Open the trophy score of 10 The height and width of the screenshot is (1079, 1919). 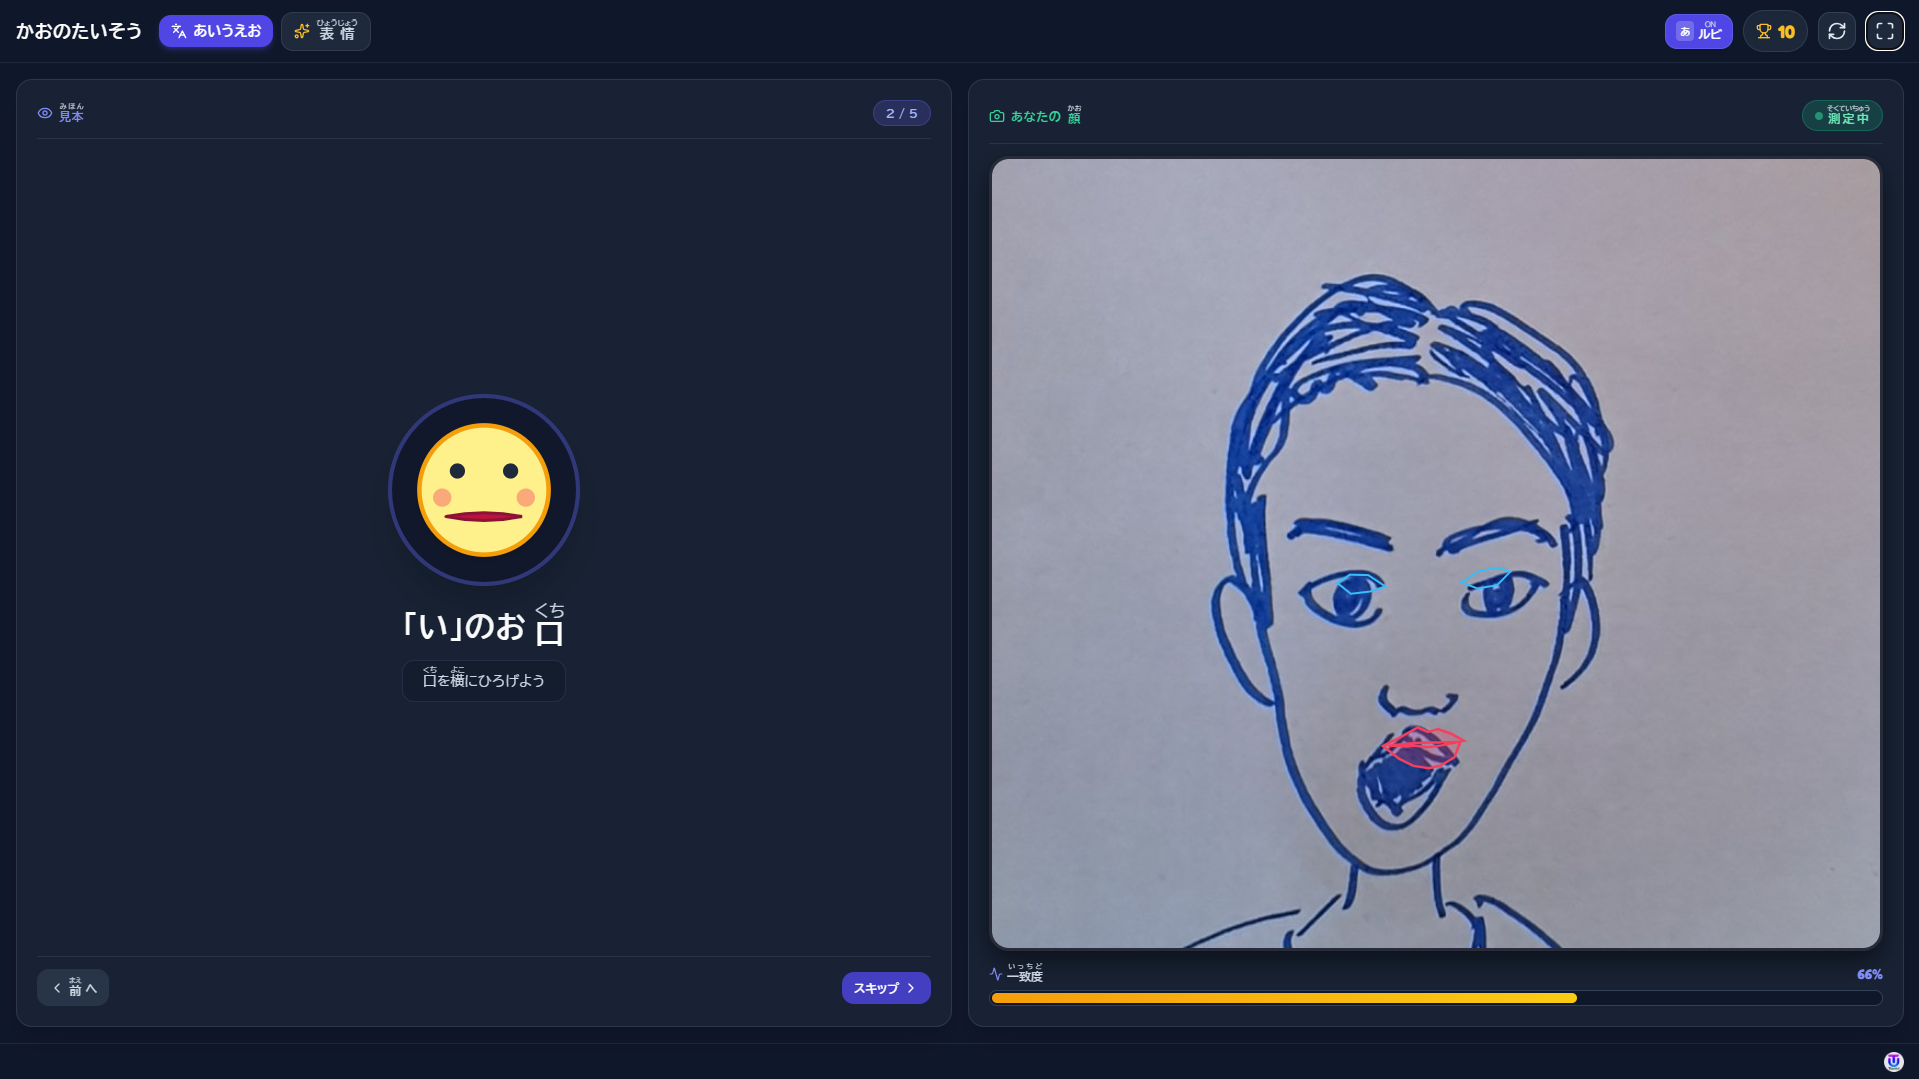1775,31
